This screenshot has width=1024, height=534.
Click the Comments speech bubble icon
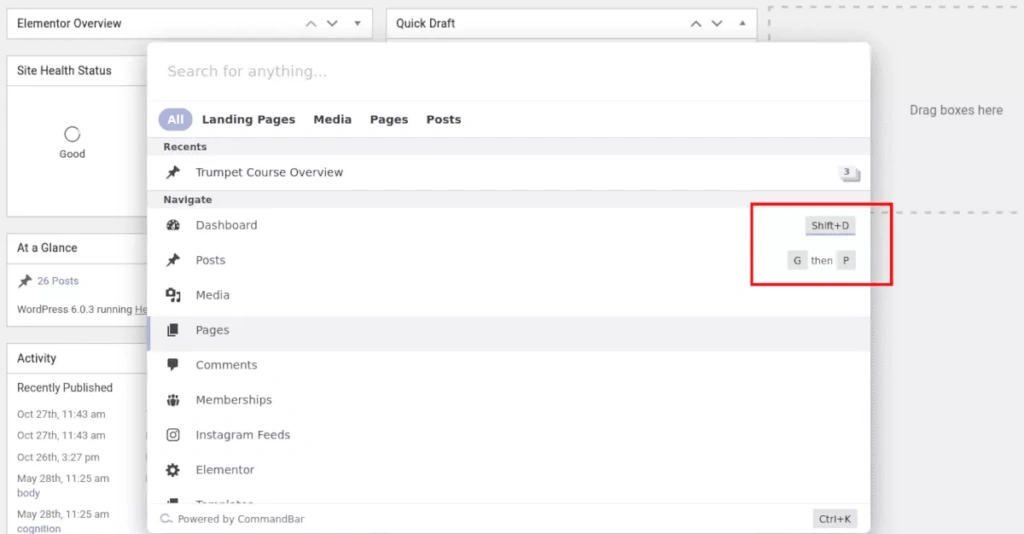[173, 366]
